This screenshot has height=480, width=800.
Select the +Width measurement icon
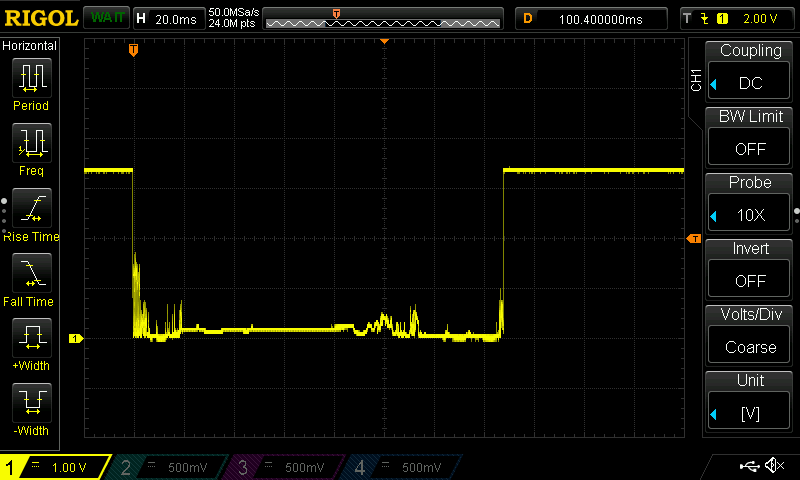(32, 338)
